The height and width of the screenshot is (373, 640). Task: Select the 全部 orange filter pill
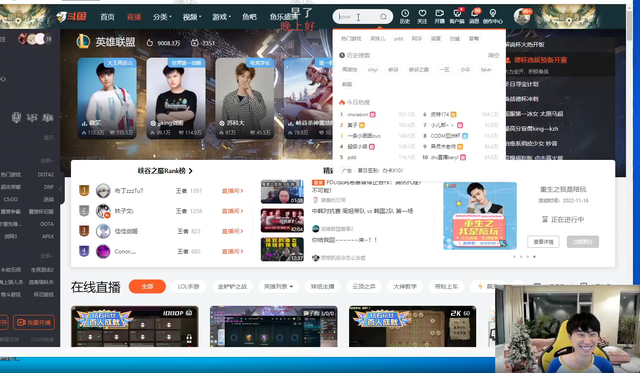pyautogui.click(x=147, y=286)
